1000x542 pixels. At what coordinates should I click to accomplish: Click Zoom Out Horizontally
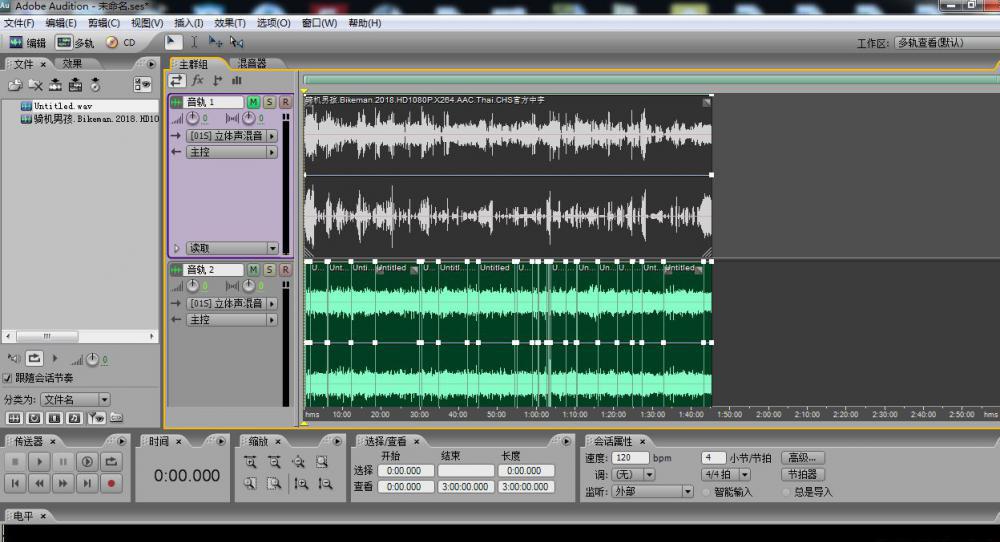point(274,462)
